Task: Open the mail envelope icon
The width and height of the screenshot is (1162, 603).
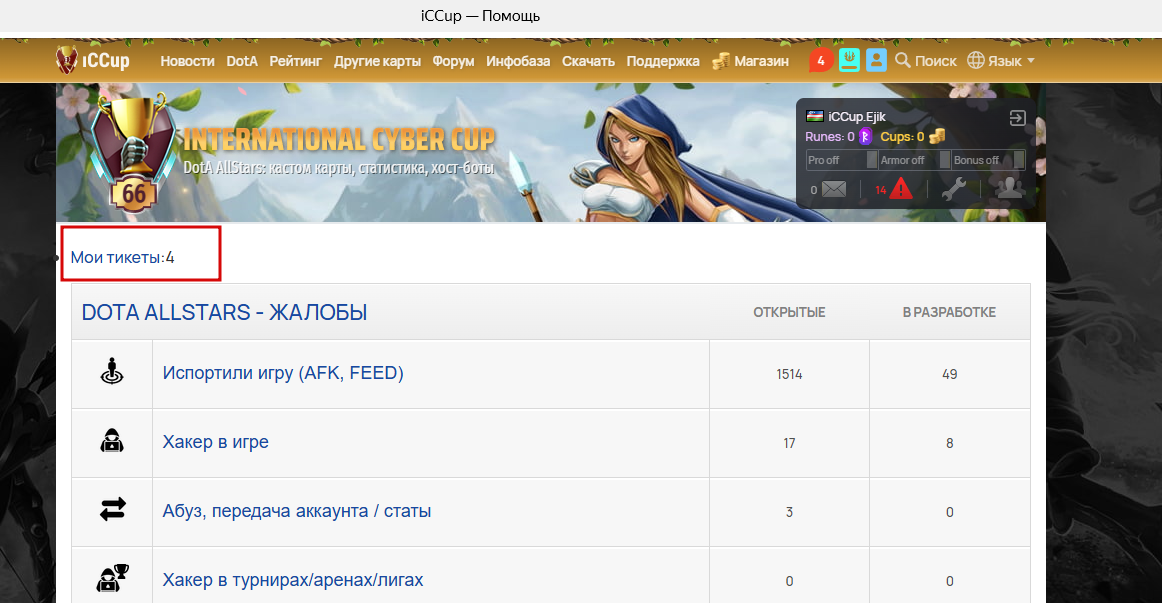Action: 834,190
